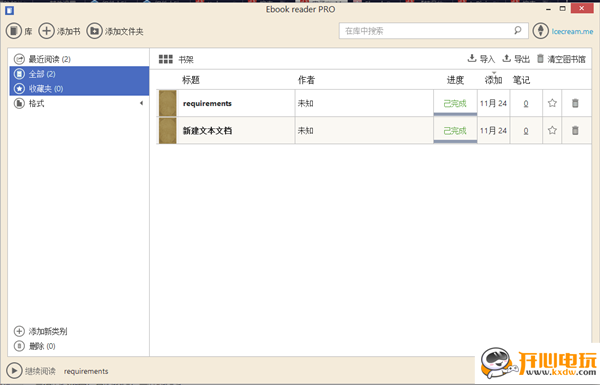
Task: Click the 导出 export button
Action: coord(516,59)
